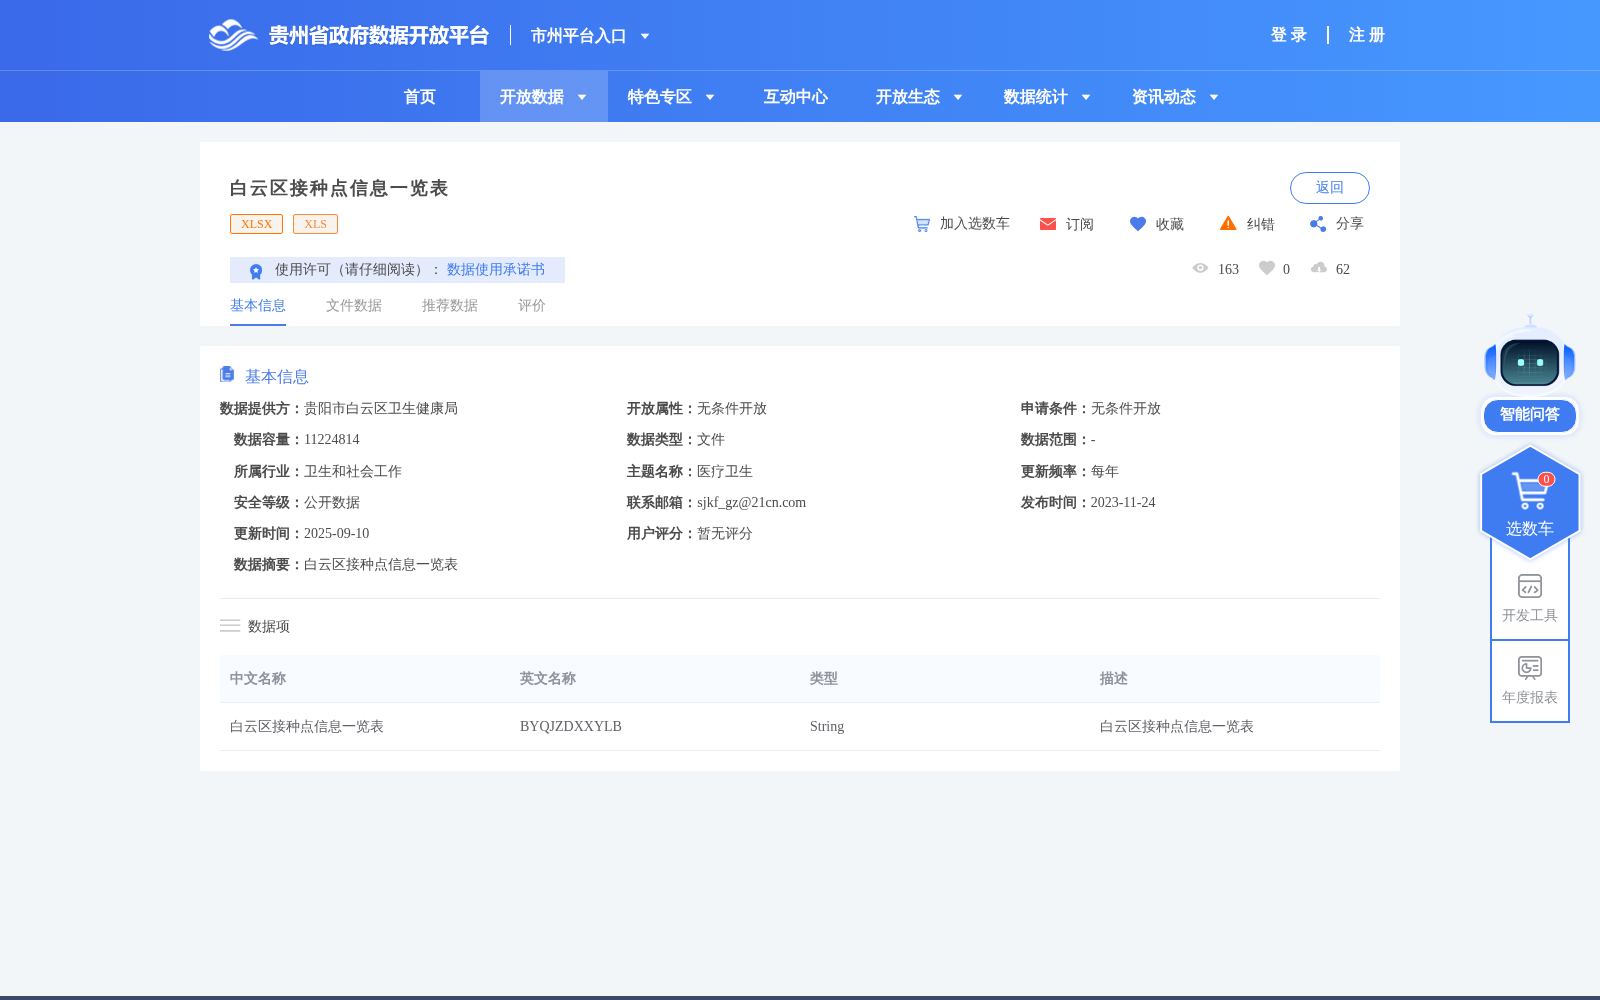Screen dimensions: 1600x1000
Task: Open the 选数车 floating cart
Action: tap(1530, 502)
